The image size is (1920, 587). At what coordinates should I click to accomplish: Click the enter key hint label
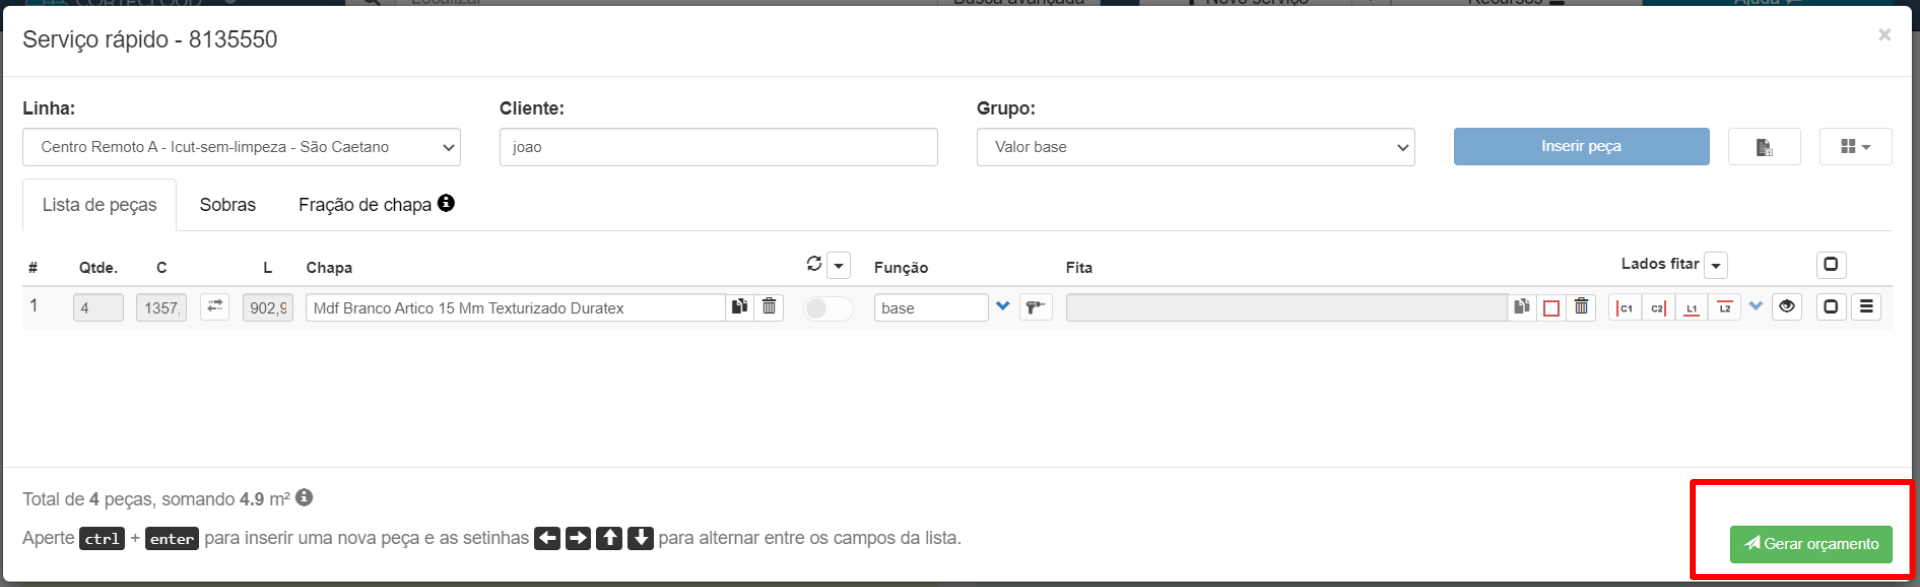(x=172, y=539)
